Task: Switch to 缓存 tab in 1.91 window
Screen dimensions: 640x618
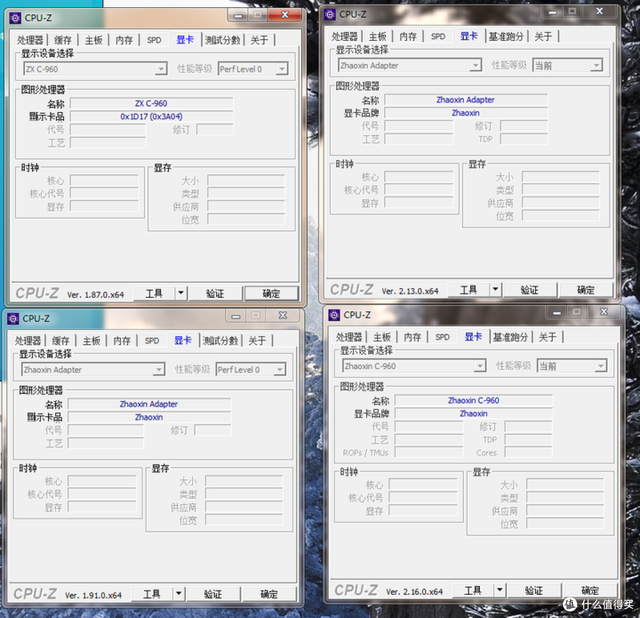Action: (60, 340)
